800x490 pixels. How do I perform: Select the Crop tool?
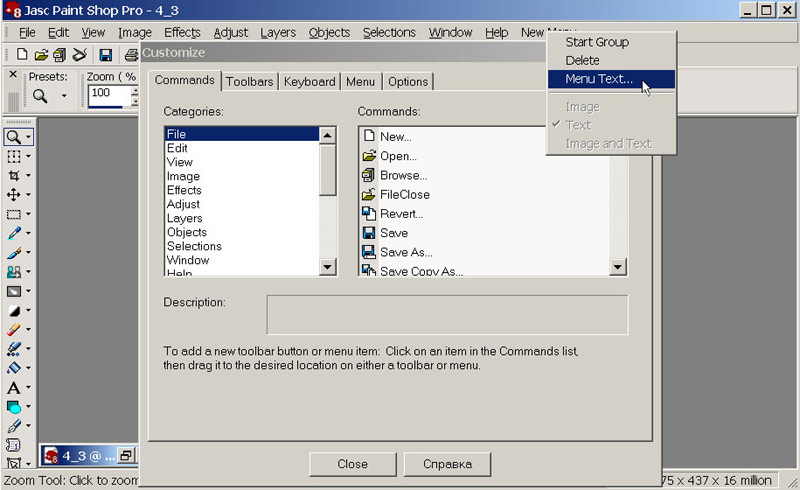point(13,175)
